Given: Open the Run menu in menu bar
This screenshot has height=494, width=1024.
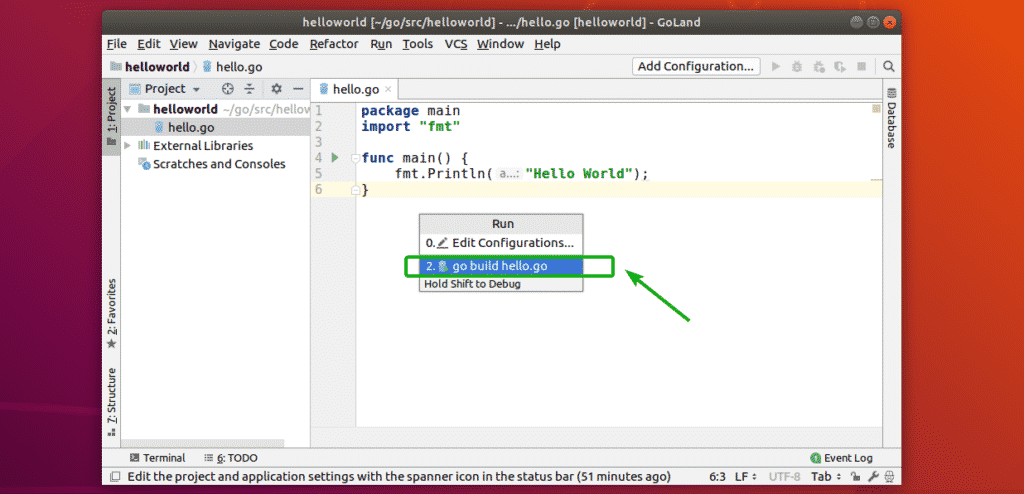Looking at the screenshot, I should [381, 44].
